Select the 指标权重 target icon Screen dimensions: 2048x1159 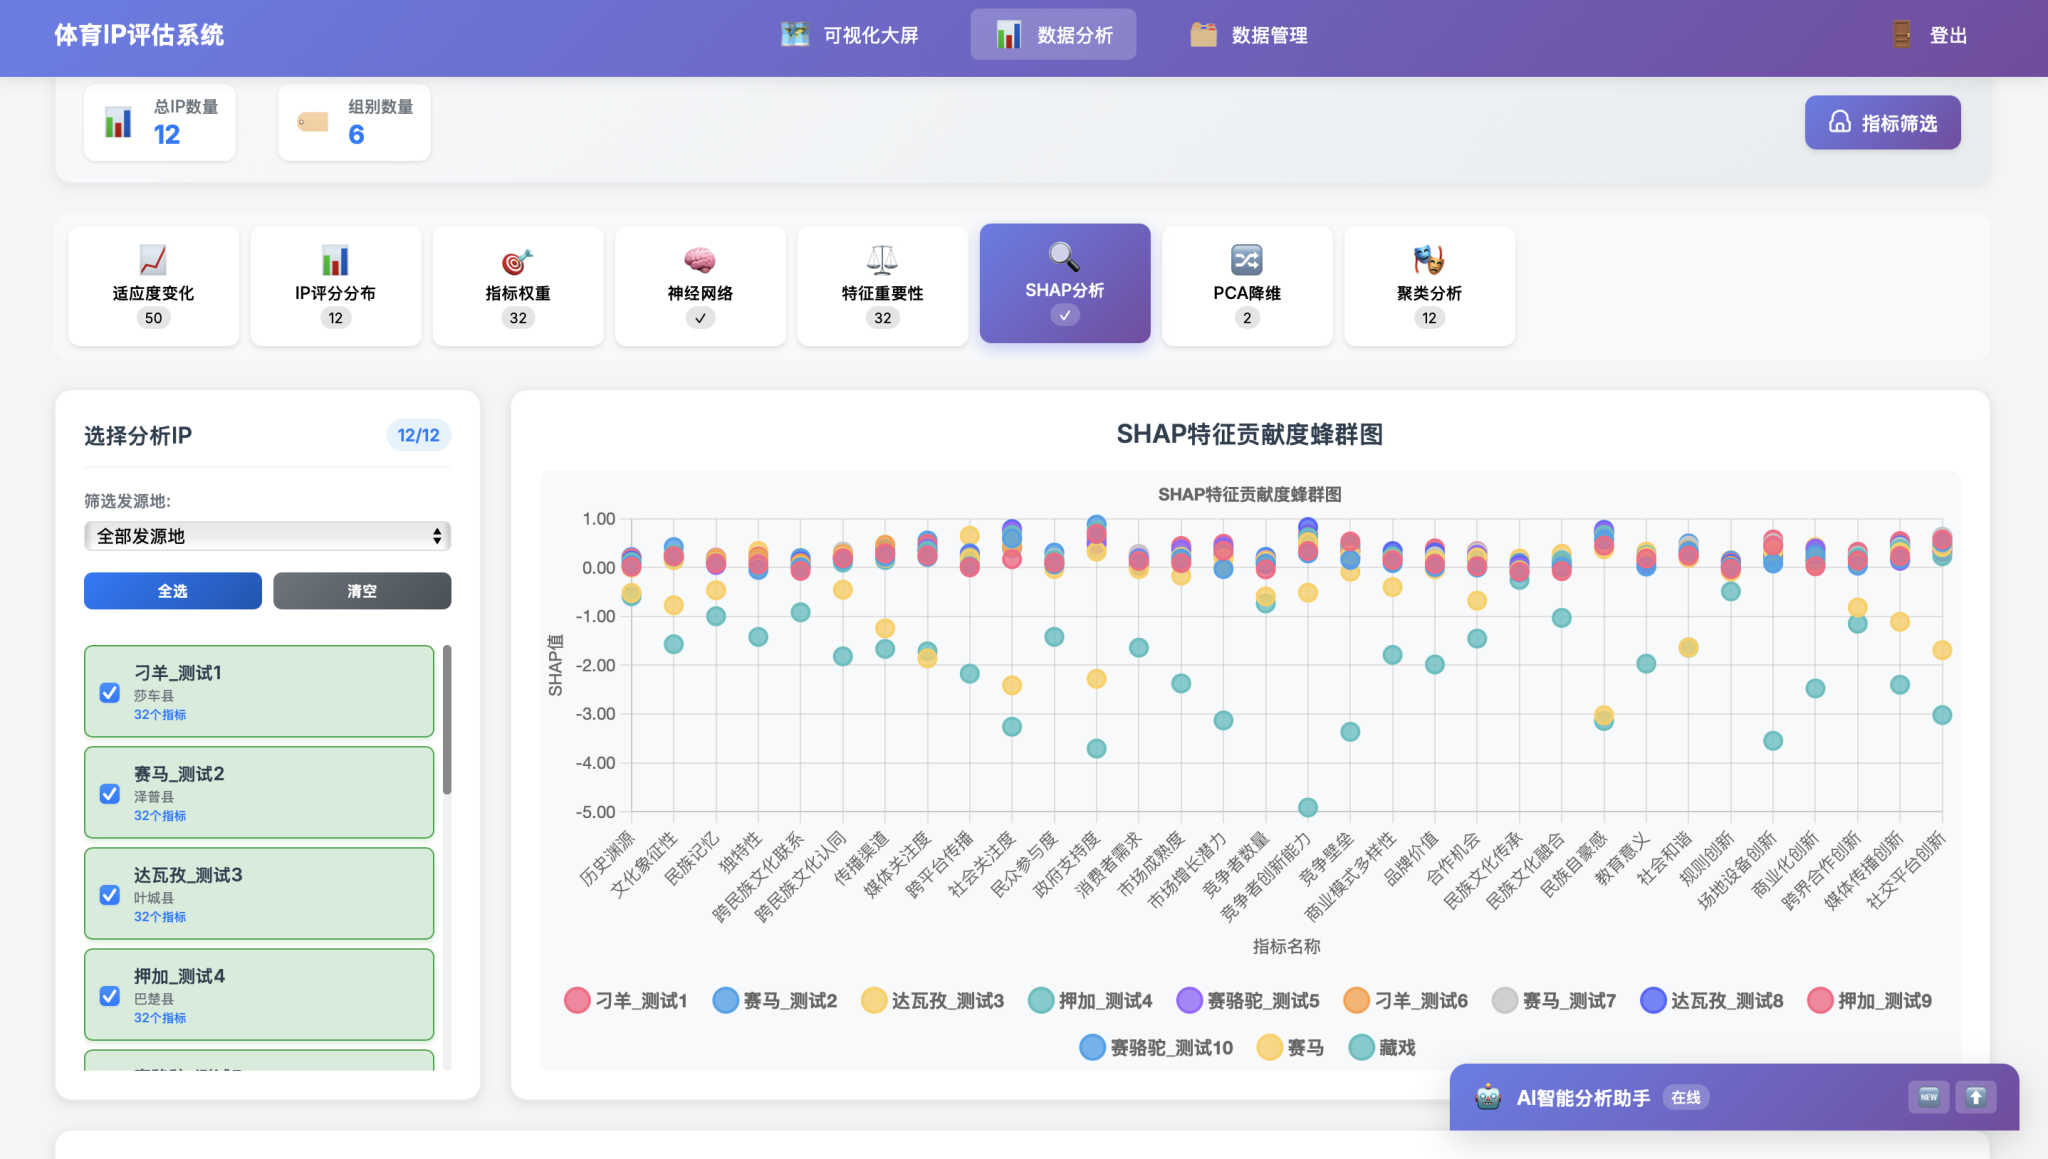pos(517,260)
